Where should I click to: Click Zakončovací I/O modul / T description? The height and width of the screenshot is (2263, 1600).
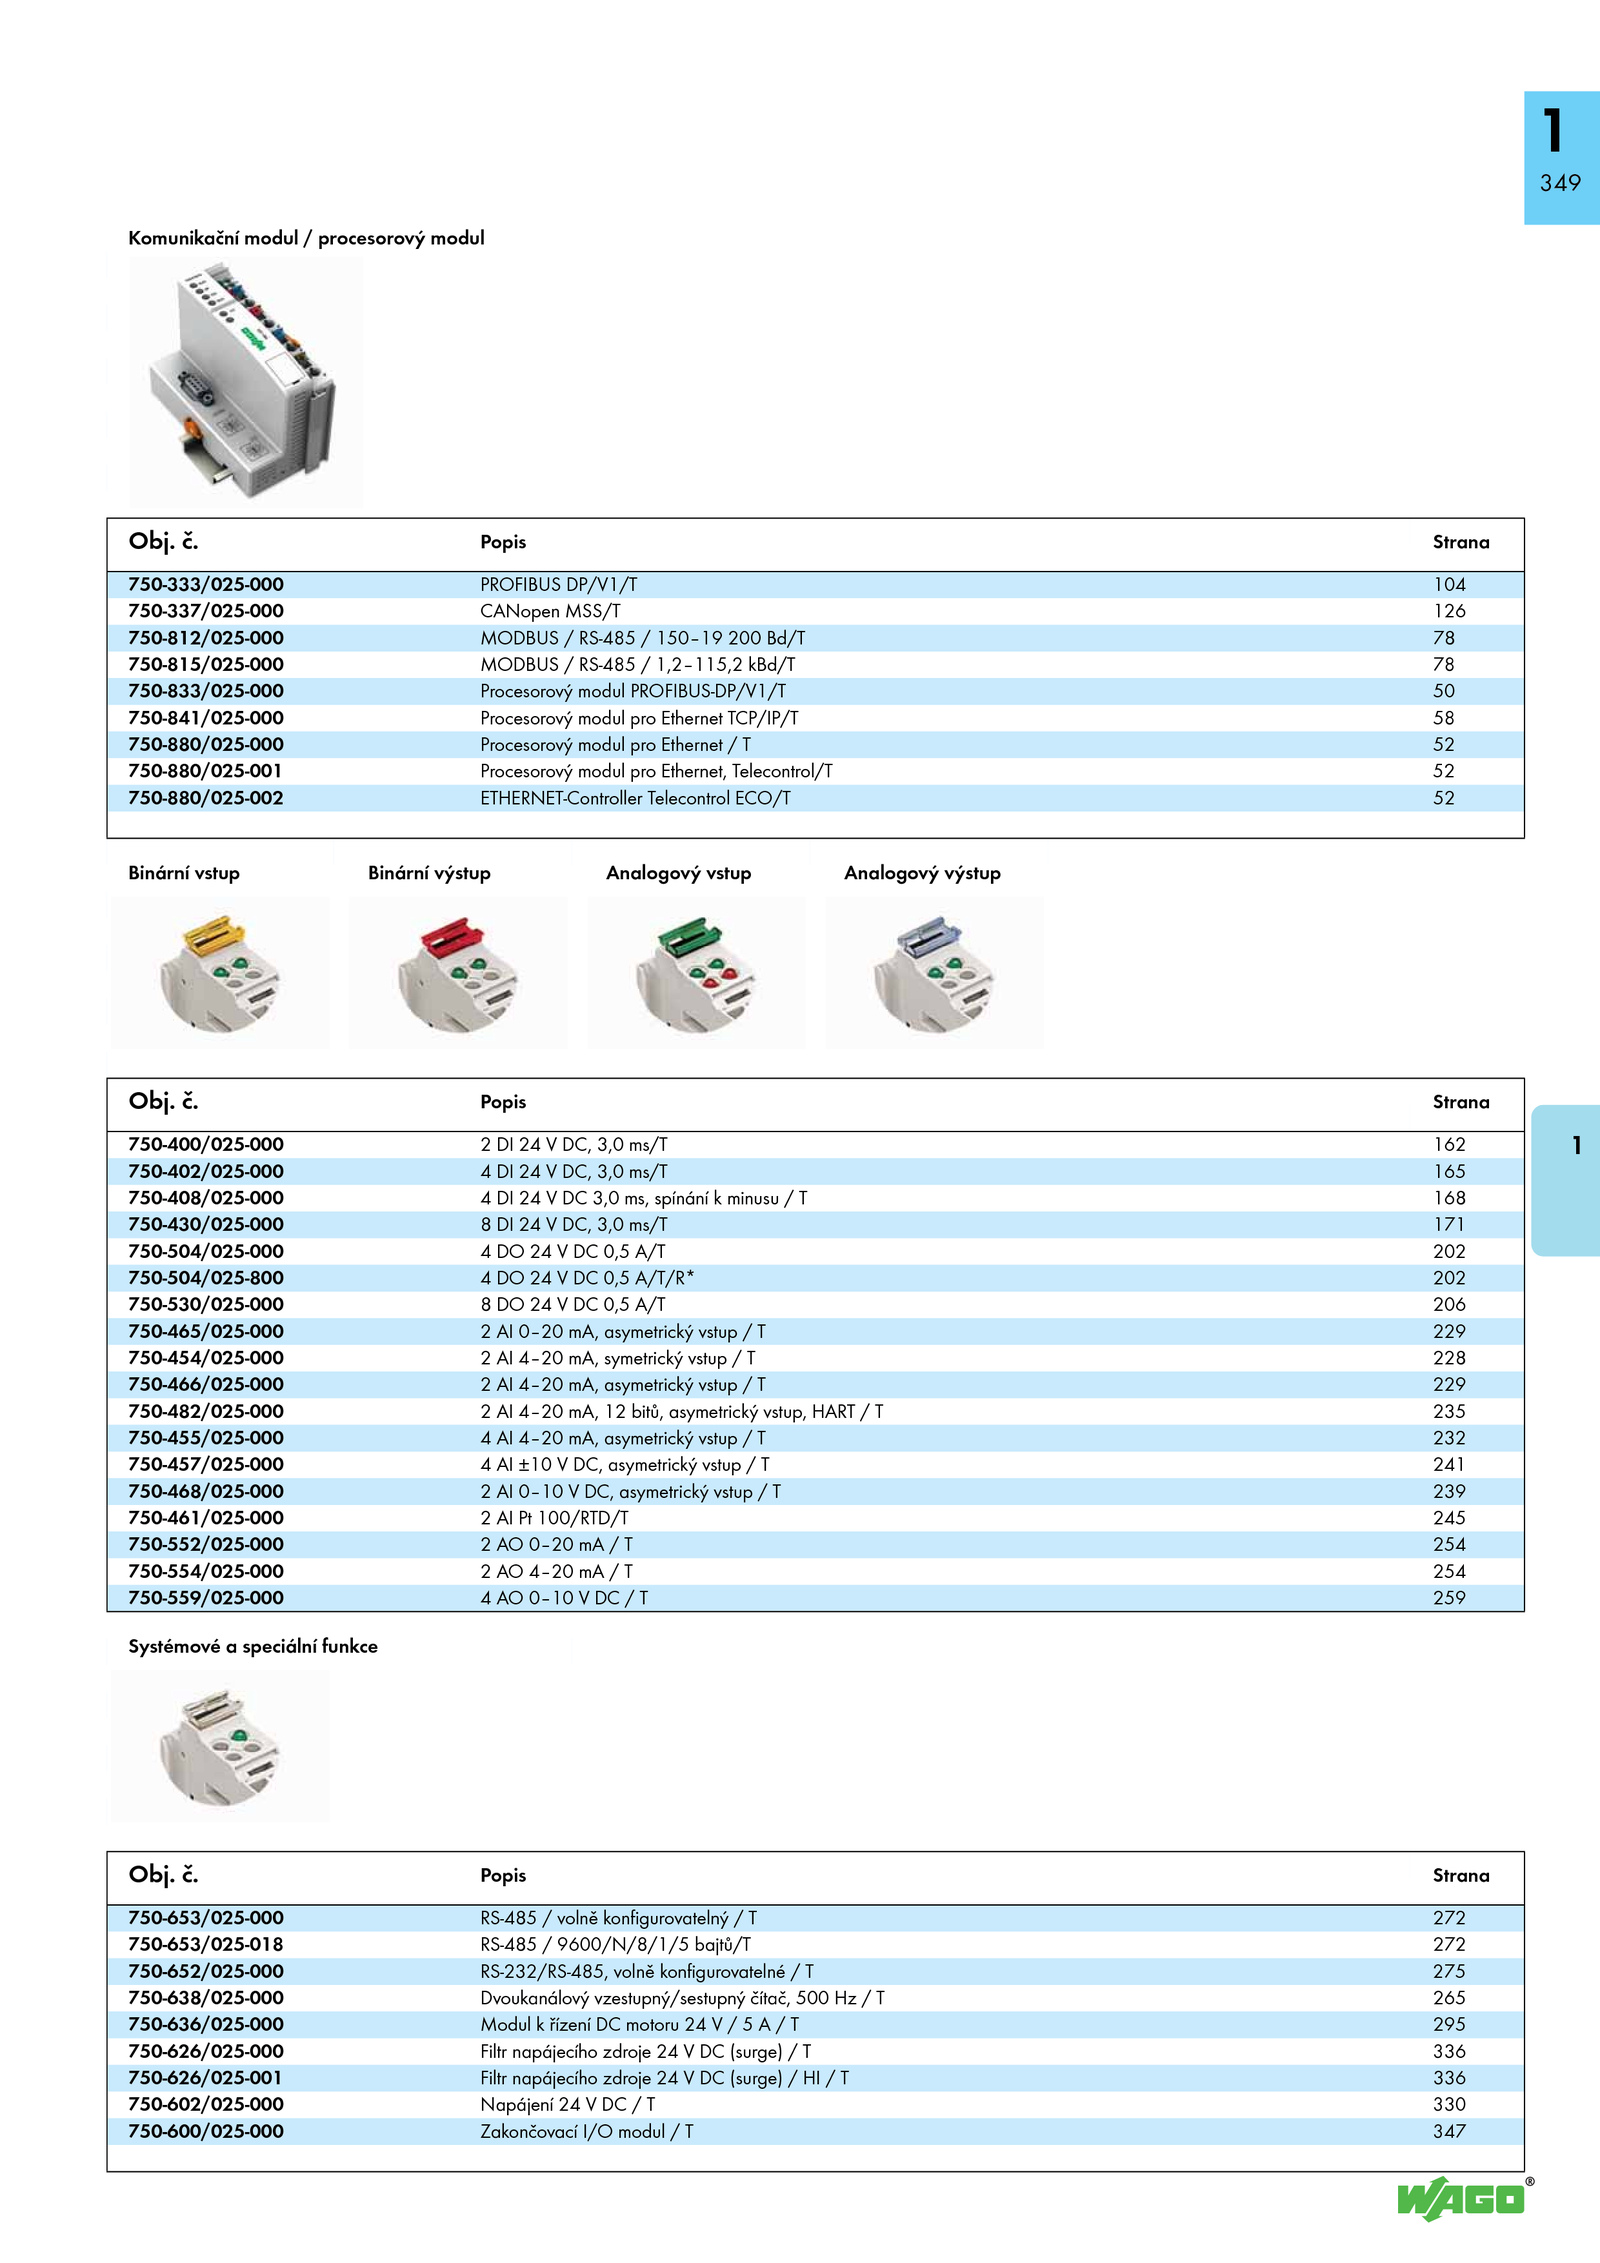pos(587,2131)
